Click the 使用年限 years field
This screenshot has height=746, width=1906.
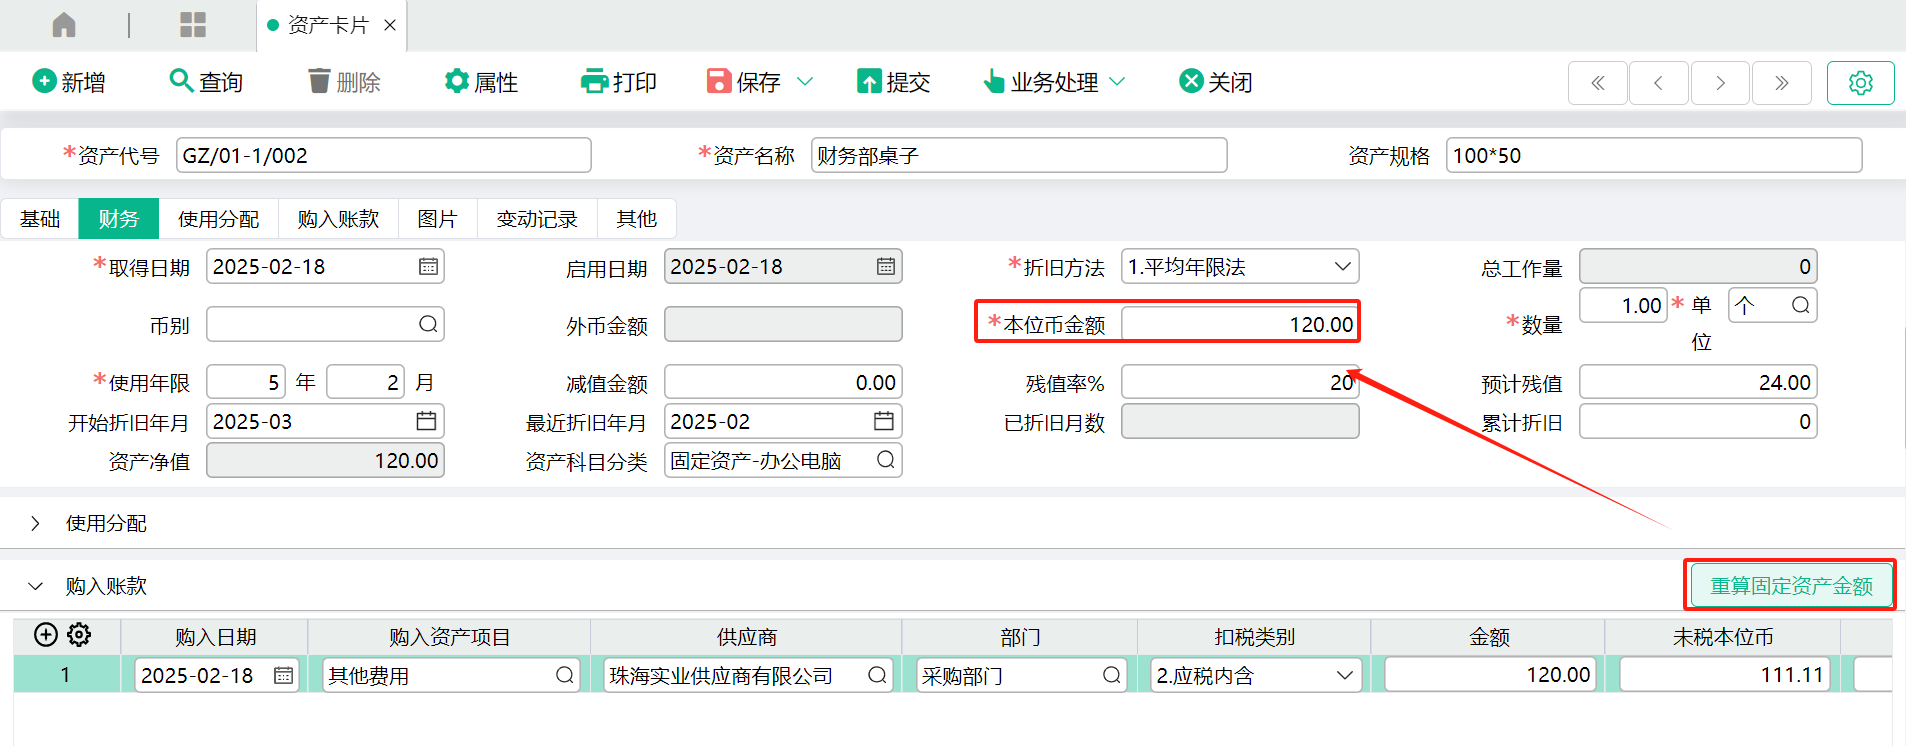246,382
